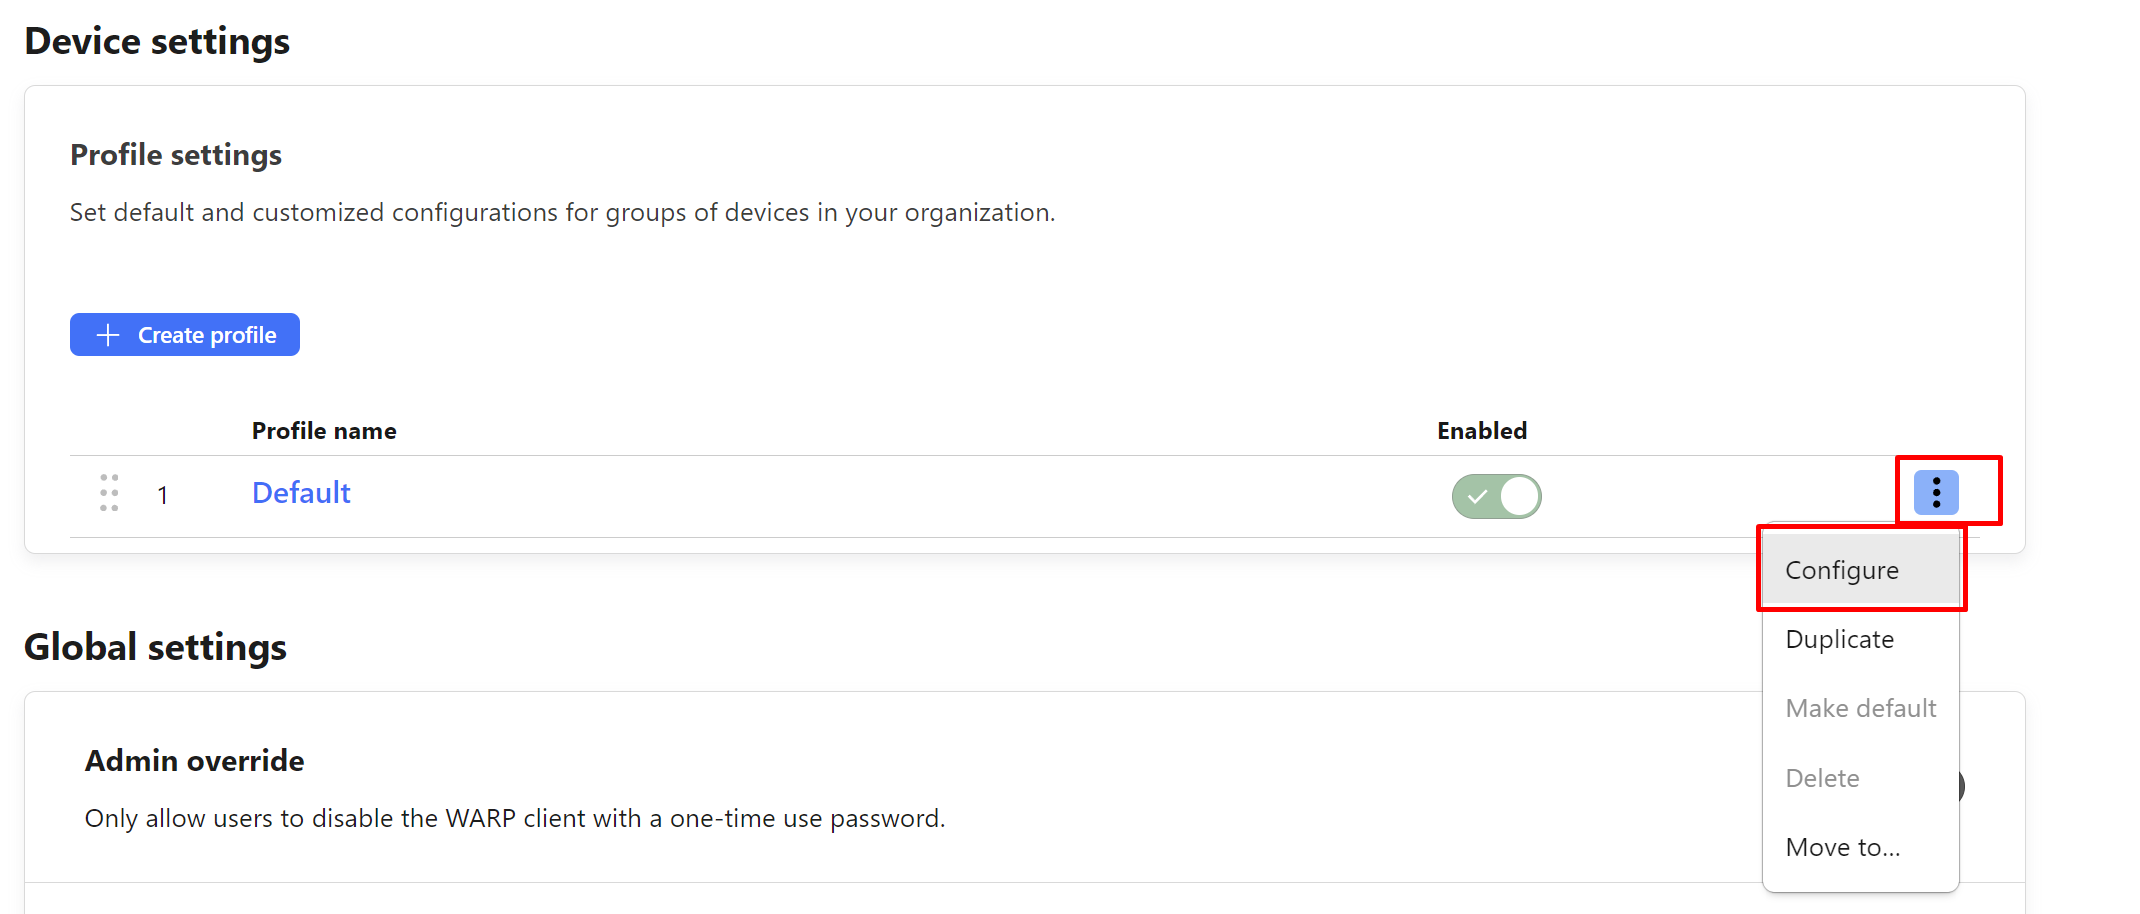The width and height of the screenshot is (2140, 914).
Task: Open the Default profile link
Action: [x=301, y=493]
